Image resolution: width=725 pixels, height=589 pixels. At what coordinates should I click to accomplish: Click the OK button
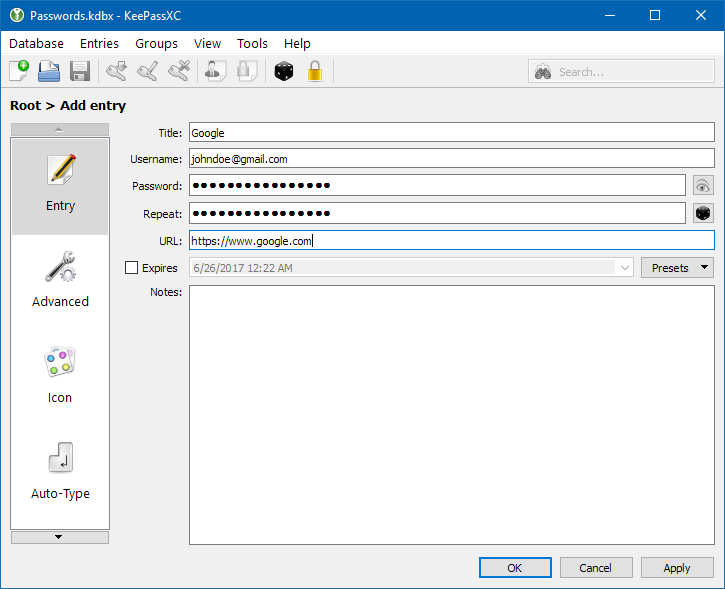(515, 567)
